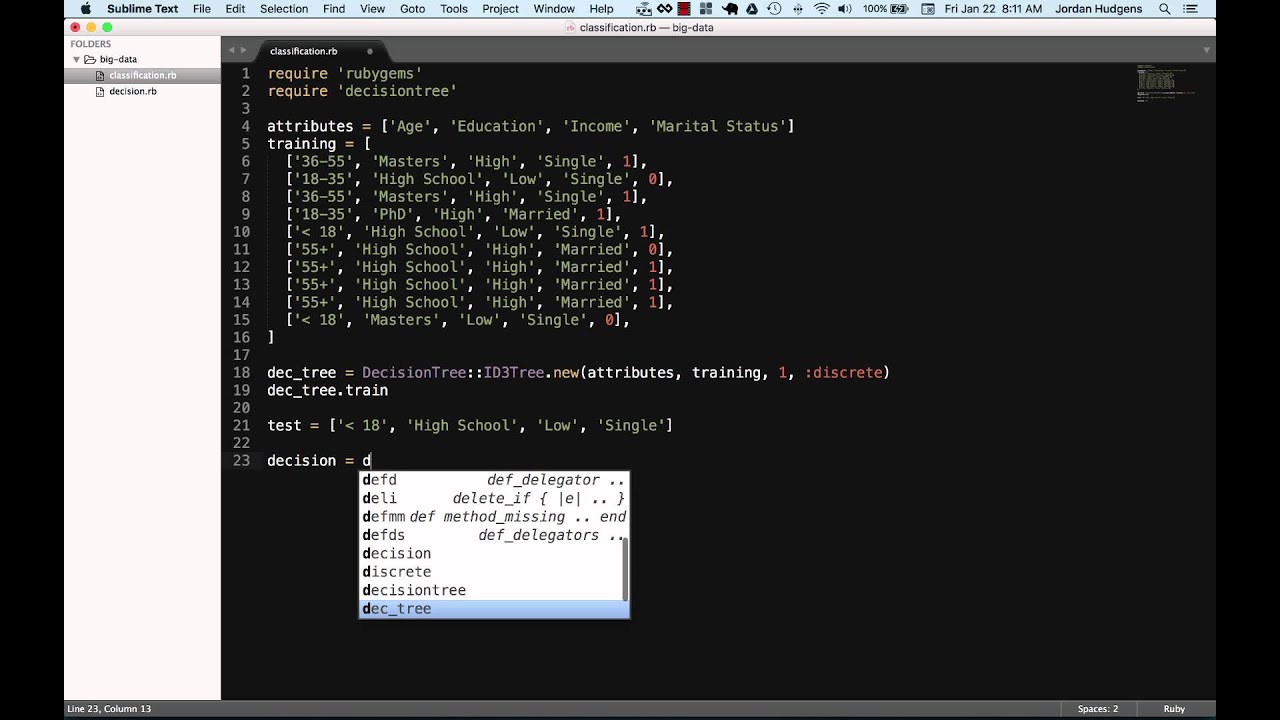The image size is (1280, 720).
Task: Place cursor on the test array line
Action: pos(469,425)
